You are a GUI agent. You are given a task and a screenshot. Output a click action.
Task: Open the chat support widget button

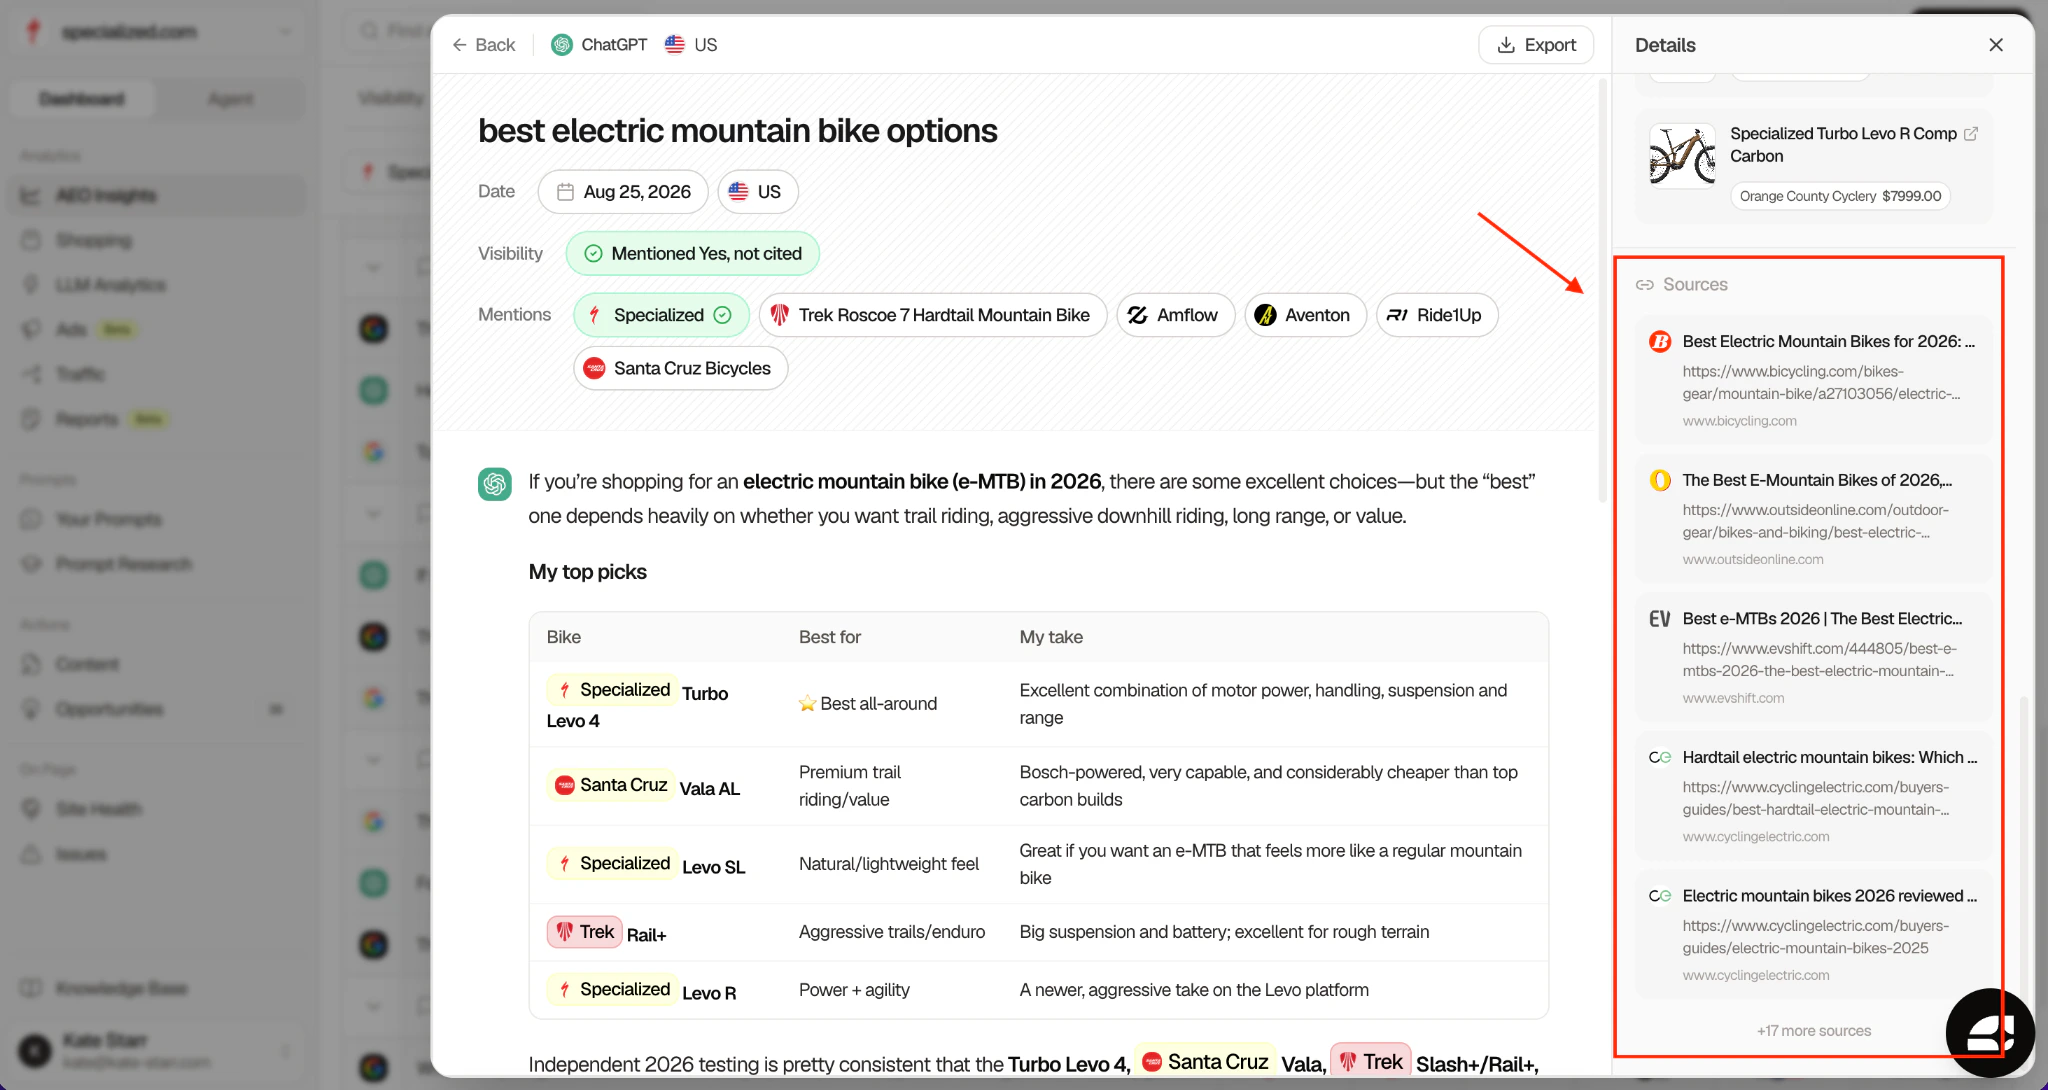point(1989,1032)
